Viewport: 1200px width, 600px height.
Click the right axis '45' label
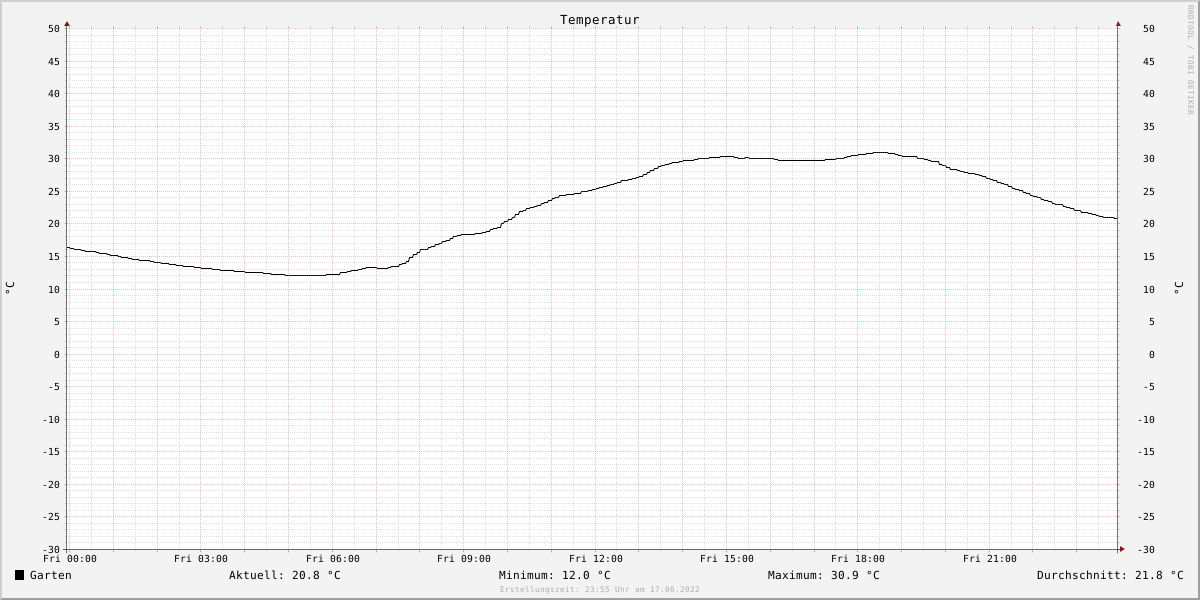(1148, 62)
